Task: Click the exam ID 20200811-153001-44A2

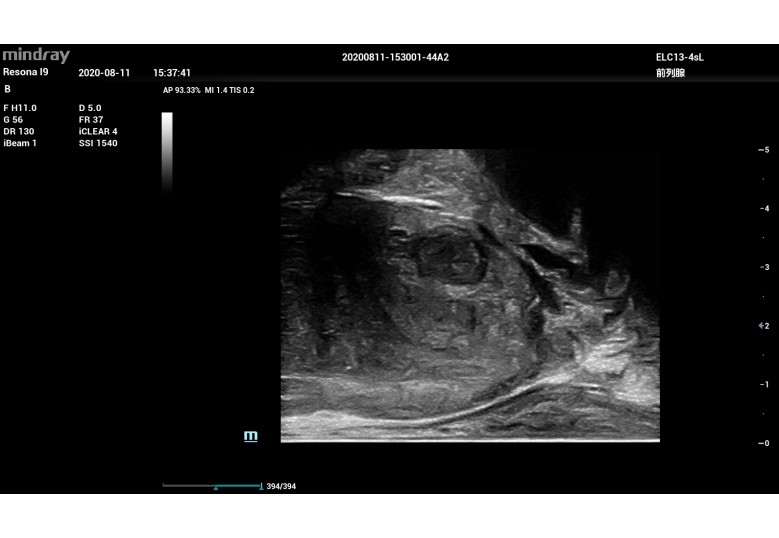Action: click(395, 58)
